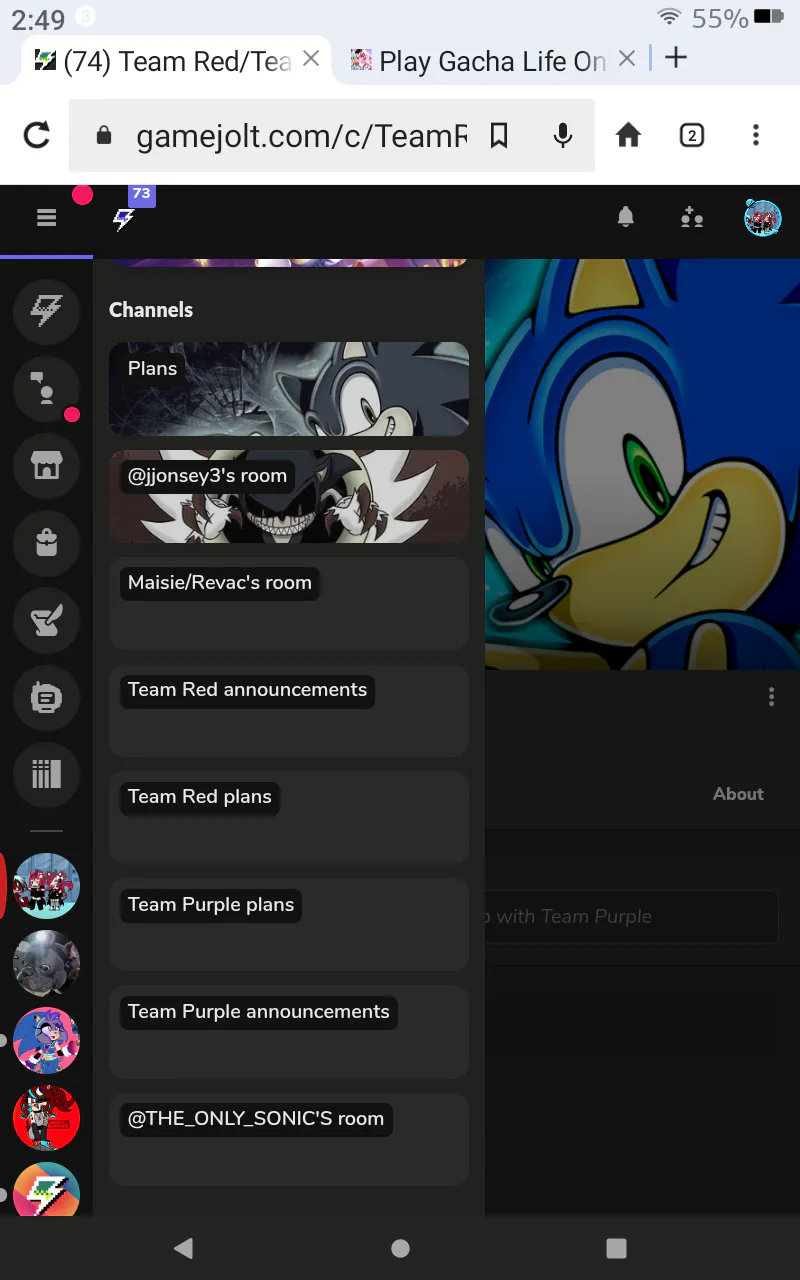Image resolution: width=800 pixels, height=1280 pixels.
Task: Select the red-haired characters community avatar
Action: (46, 886)
